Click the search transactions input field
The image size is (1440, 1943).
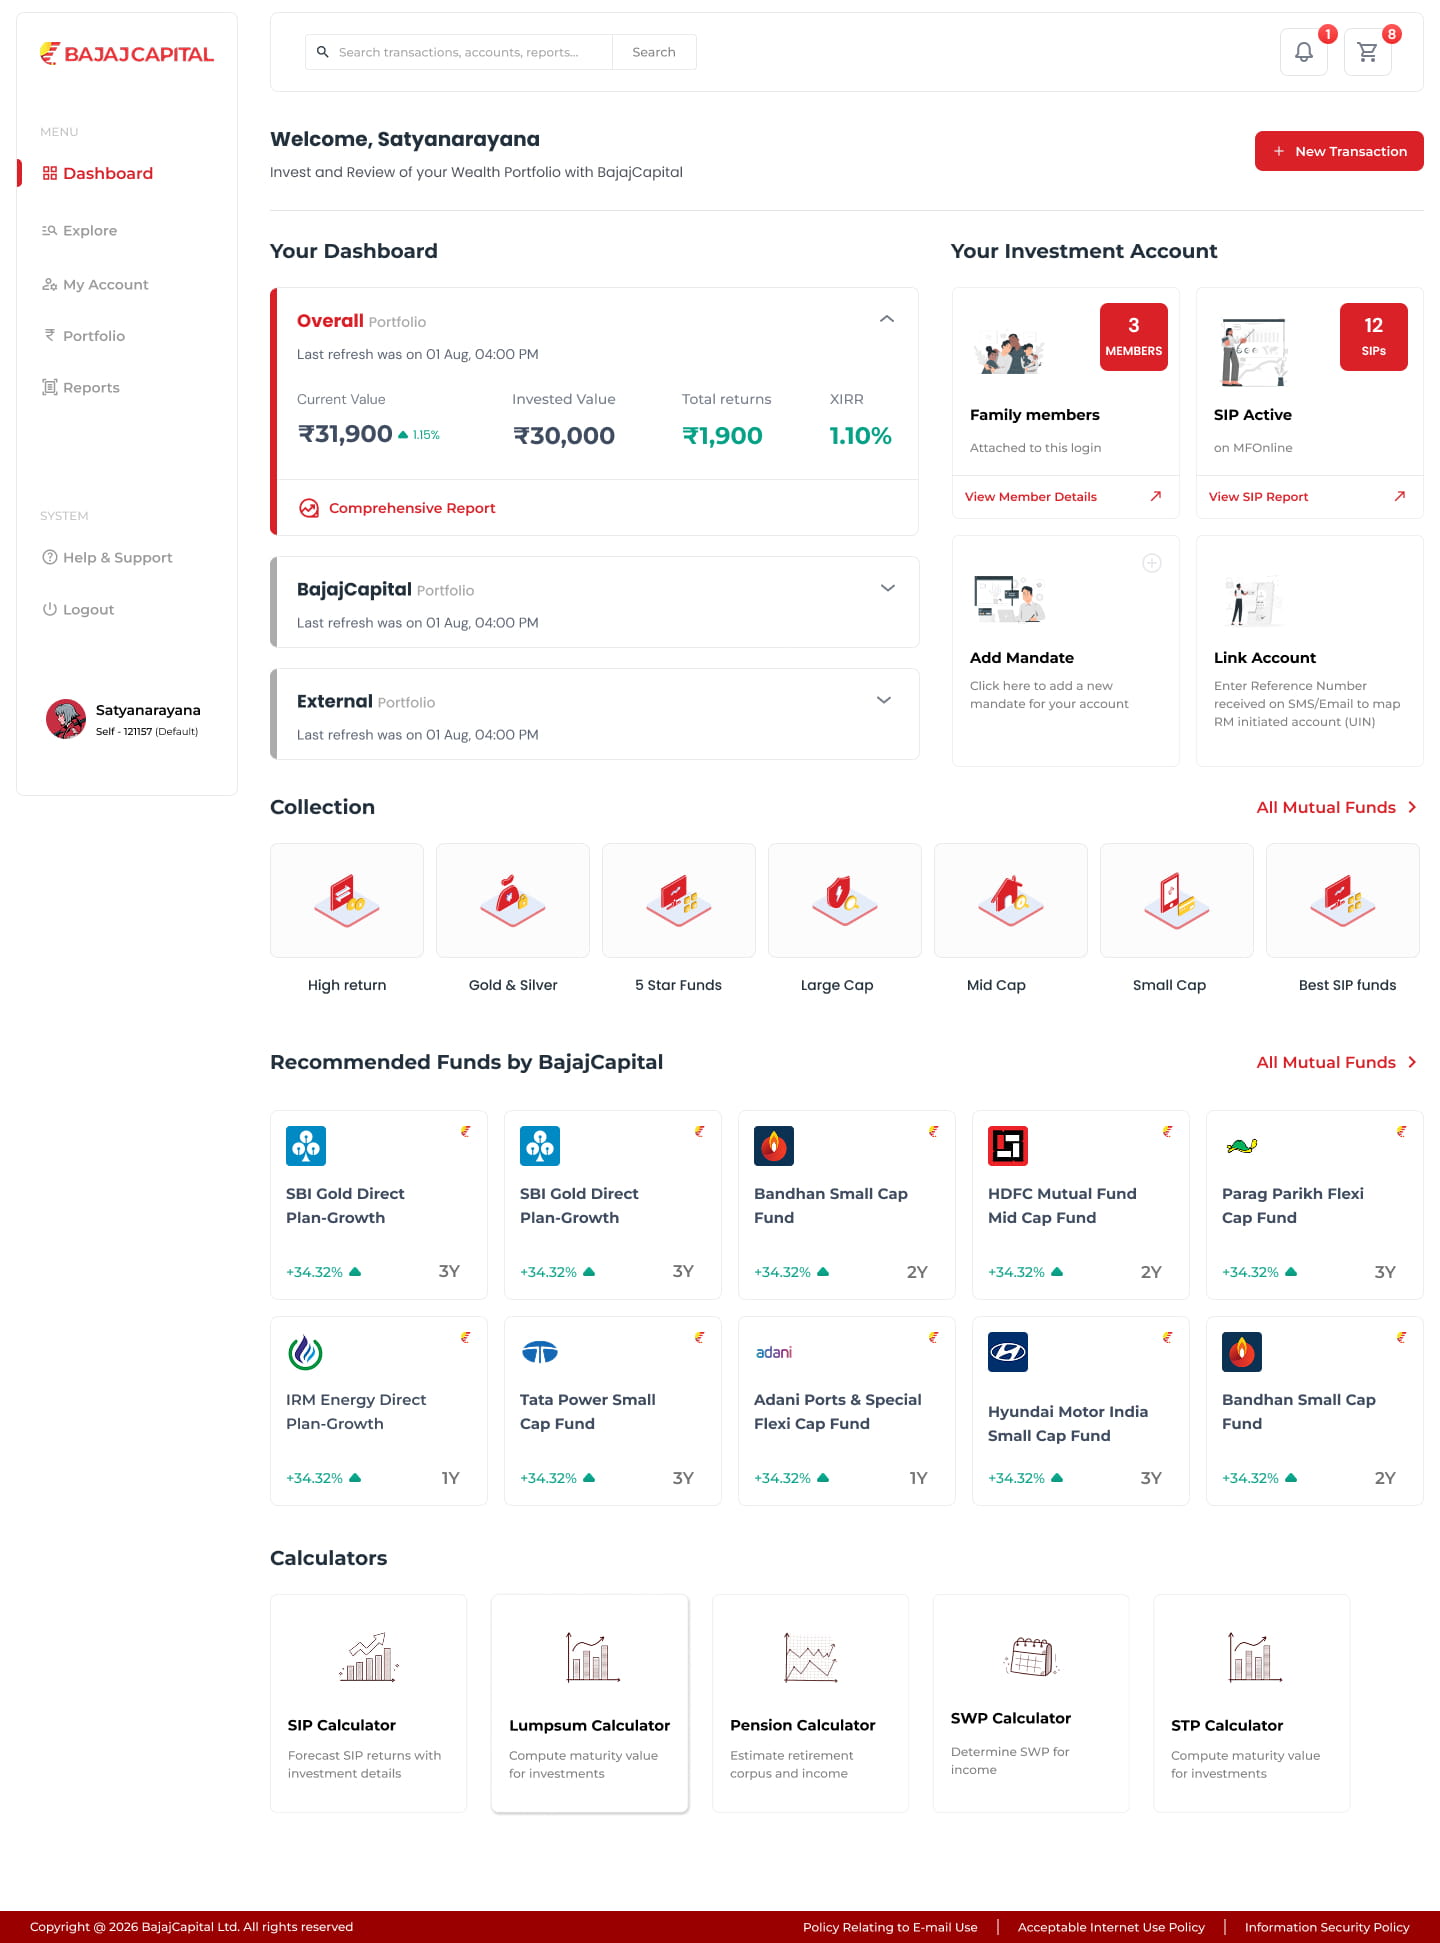click(x=459, y=52)
